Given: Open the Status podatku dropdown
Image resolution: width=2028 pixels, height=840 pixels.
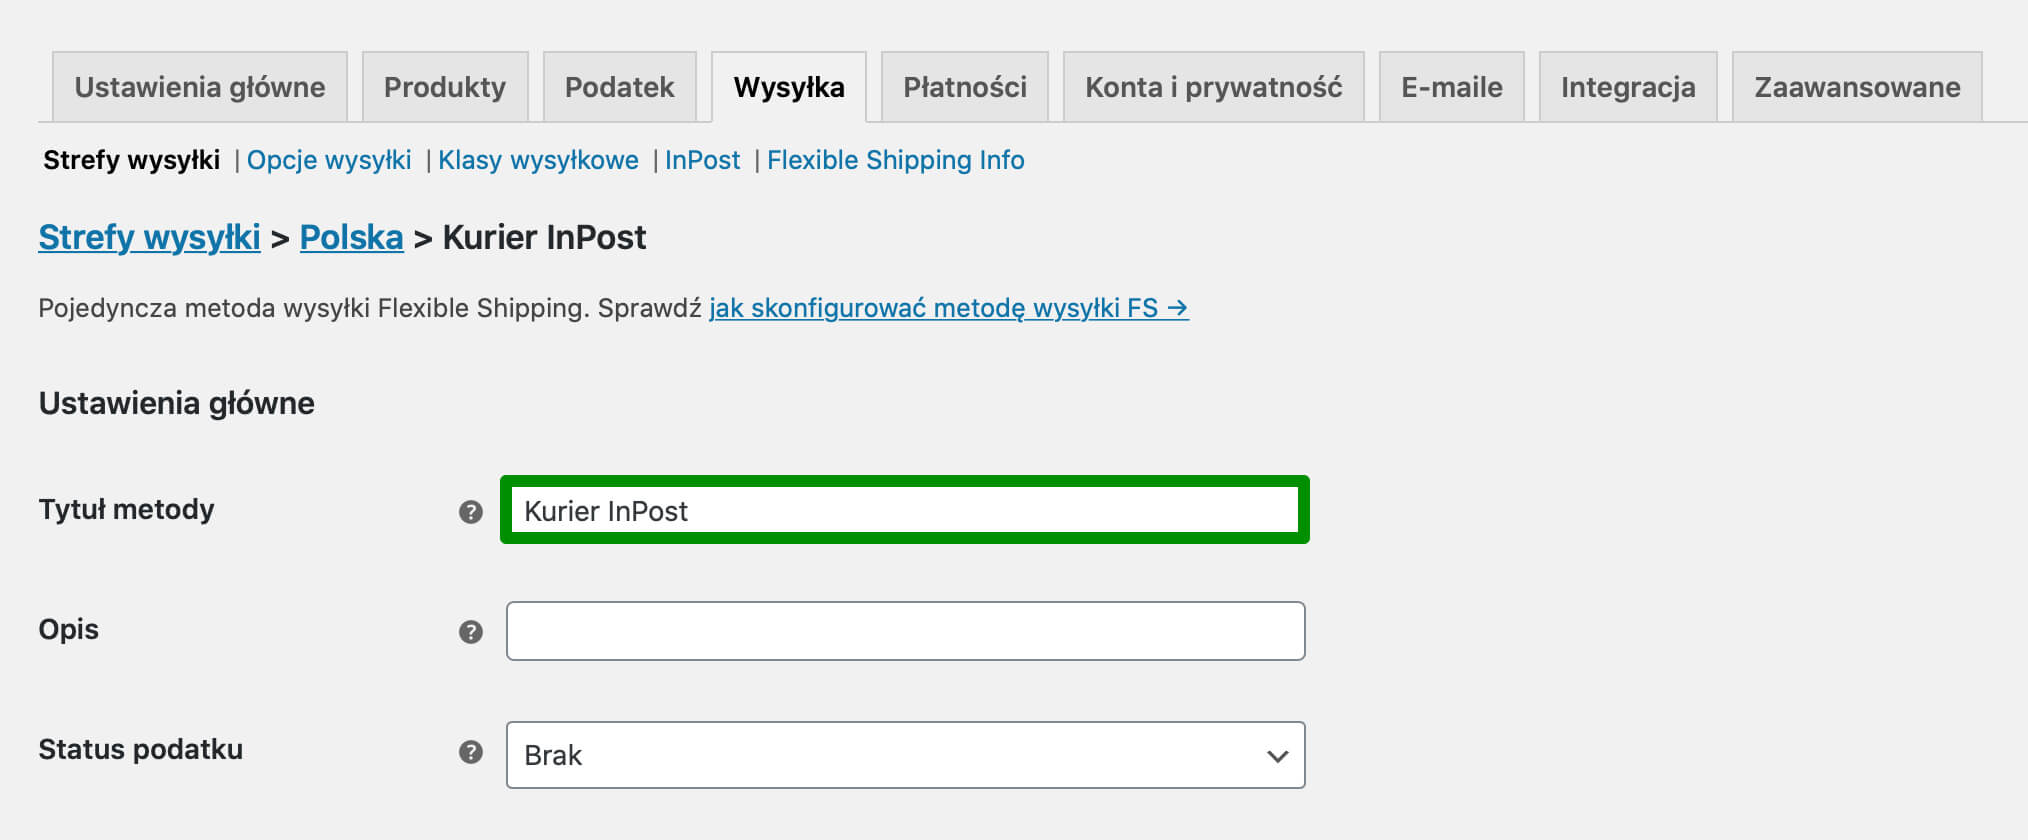Looking at the screenshot, I should [x=905, y=755].
